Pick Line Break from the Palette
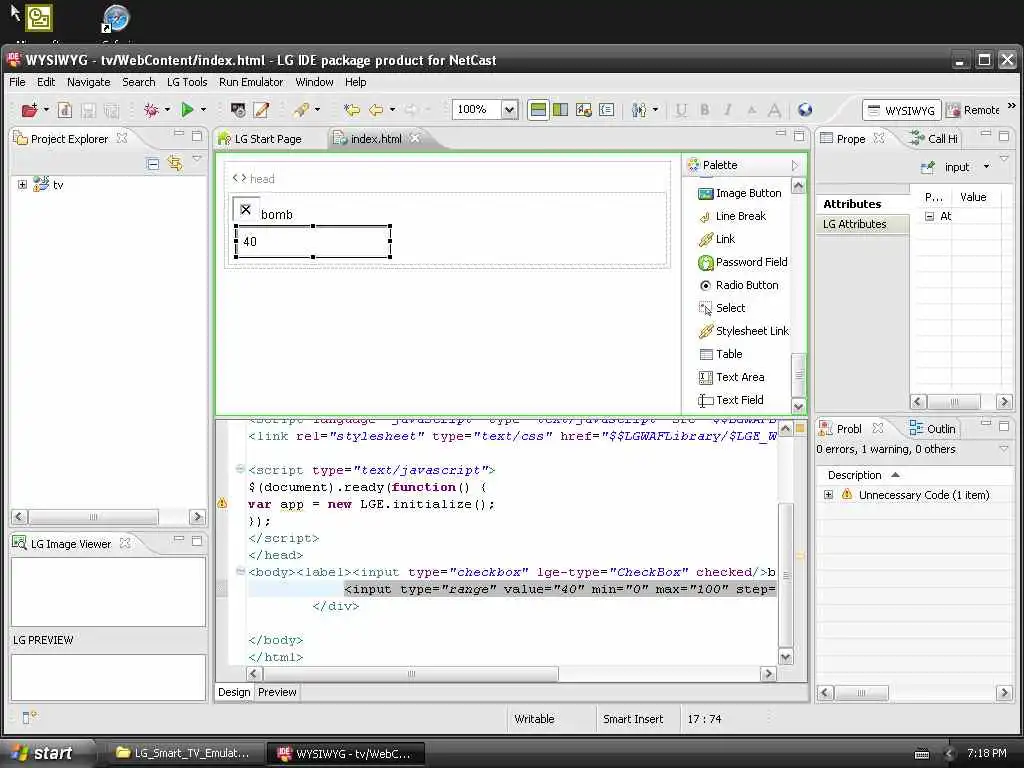The image size is (1024, 768). [731, 216]
